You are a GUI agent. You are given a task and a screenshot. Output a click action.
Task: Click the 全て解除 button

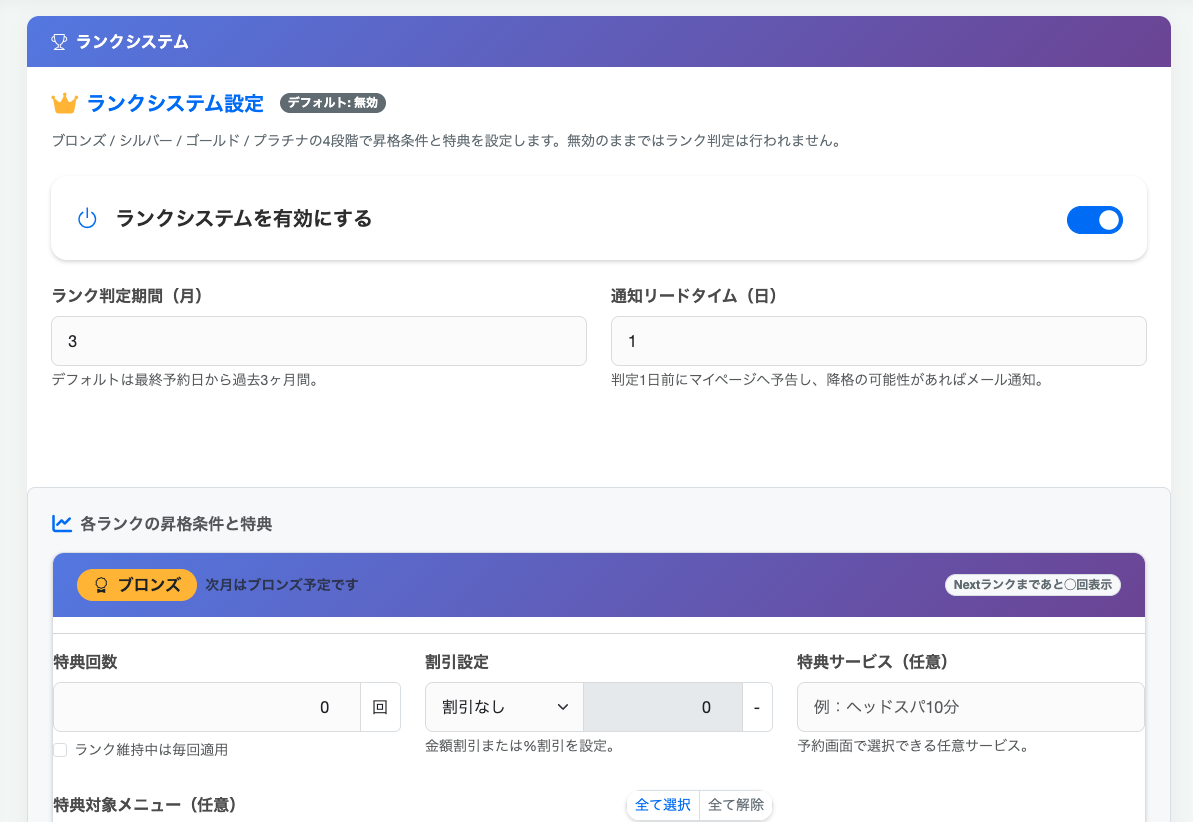click(x=736, y=805)
